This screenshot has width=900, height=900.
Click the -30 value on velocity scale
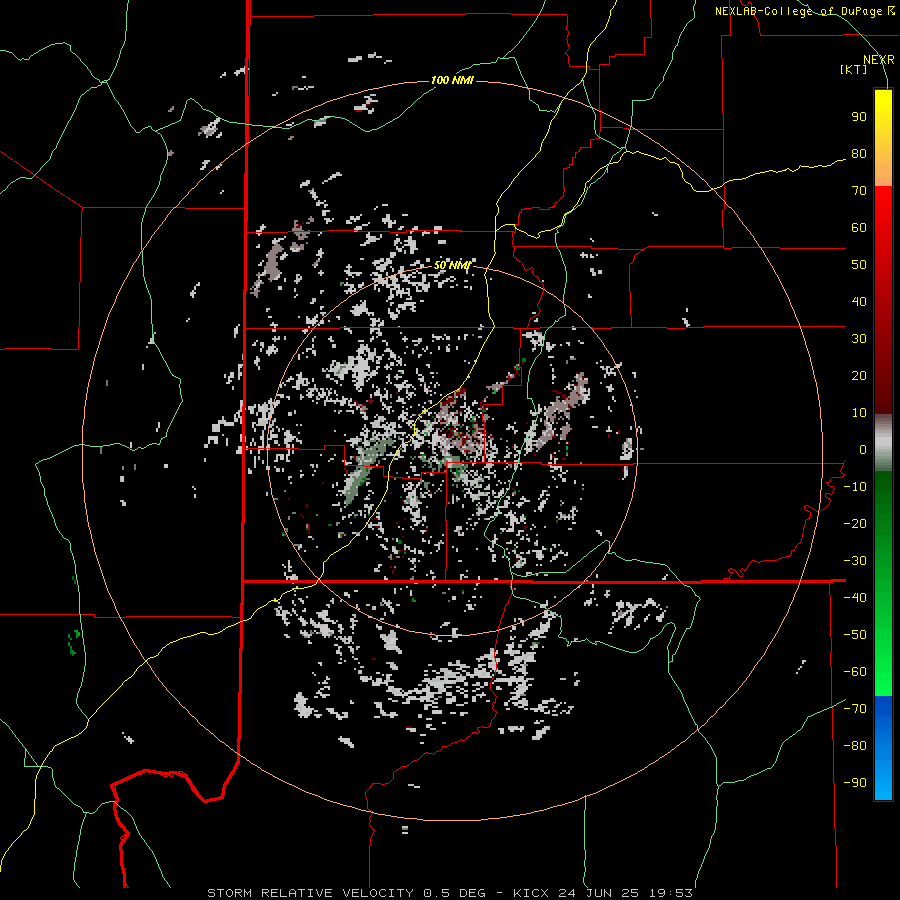coord(855,561)
